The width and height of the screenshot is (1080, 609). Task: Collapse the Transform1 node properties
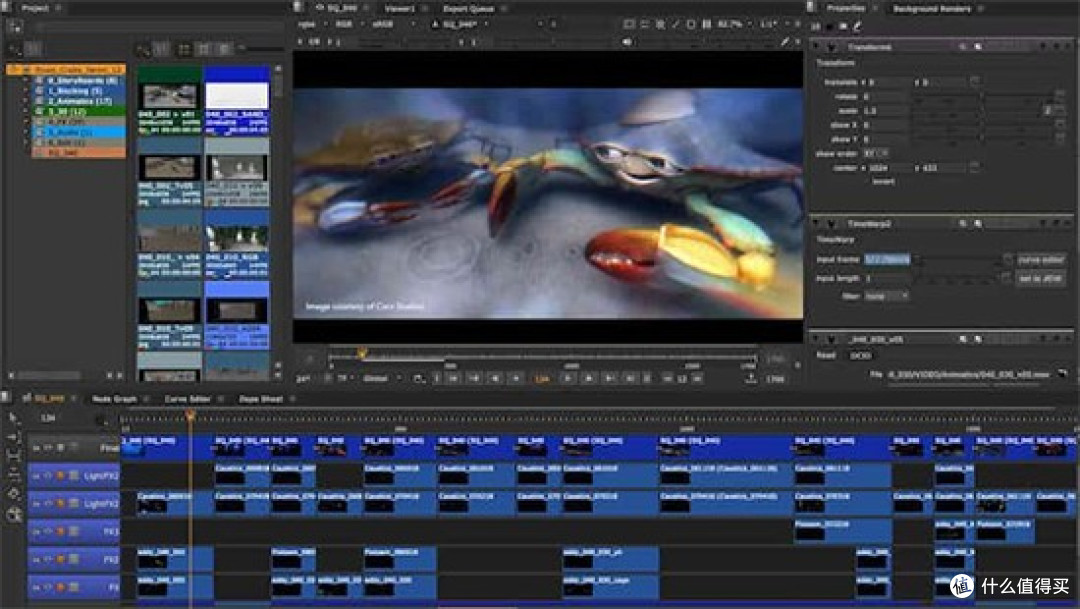pyautogui.click(x=817, y=47)
